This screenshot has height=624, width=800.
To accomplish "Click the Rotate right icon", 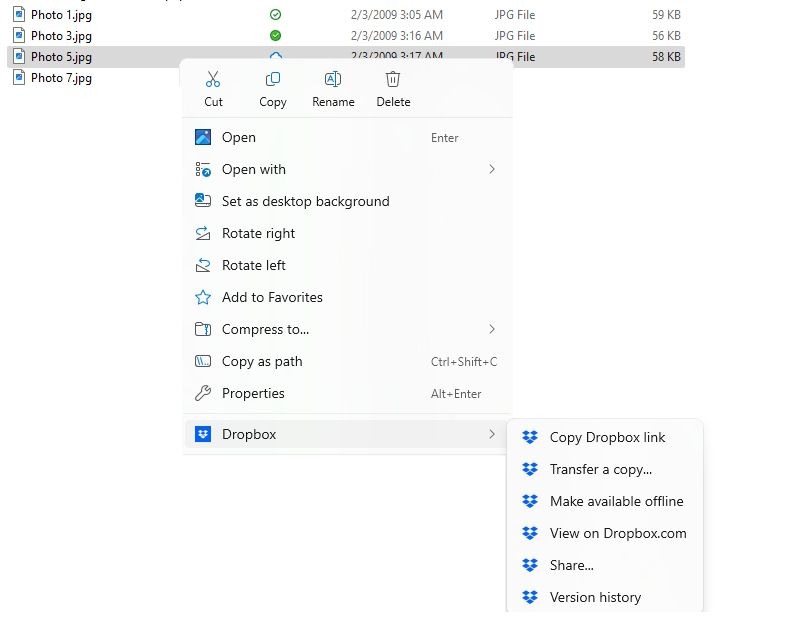I will pos(203,233).
